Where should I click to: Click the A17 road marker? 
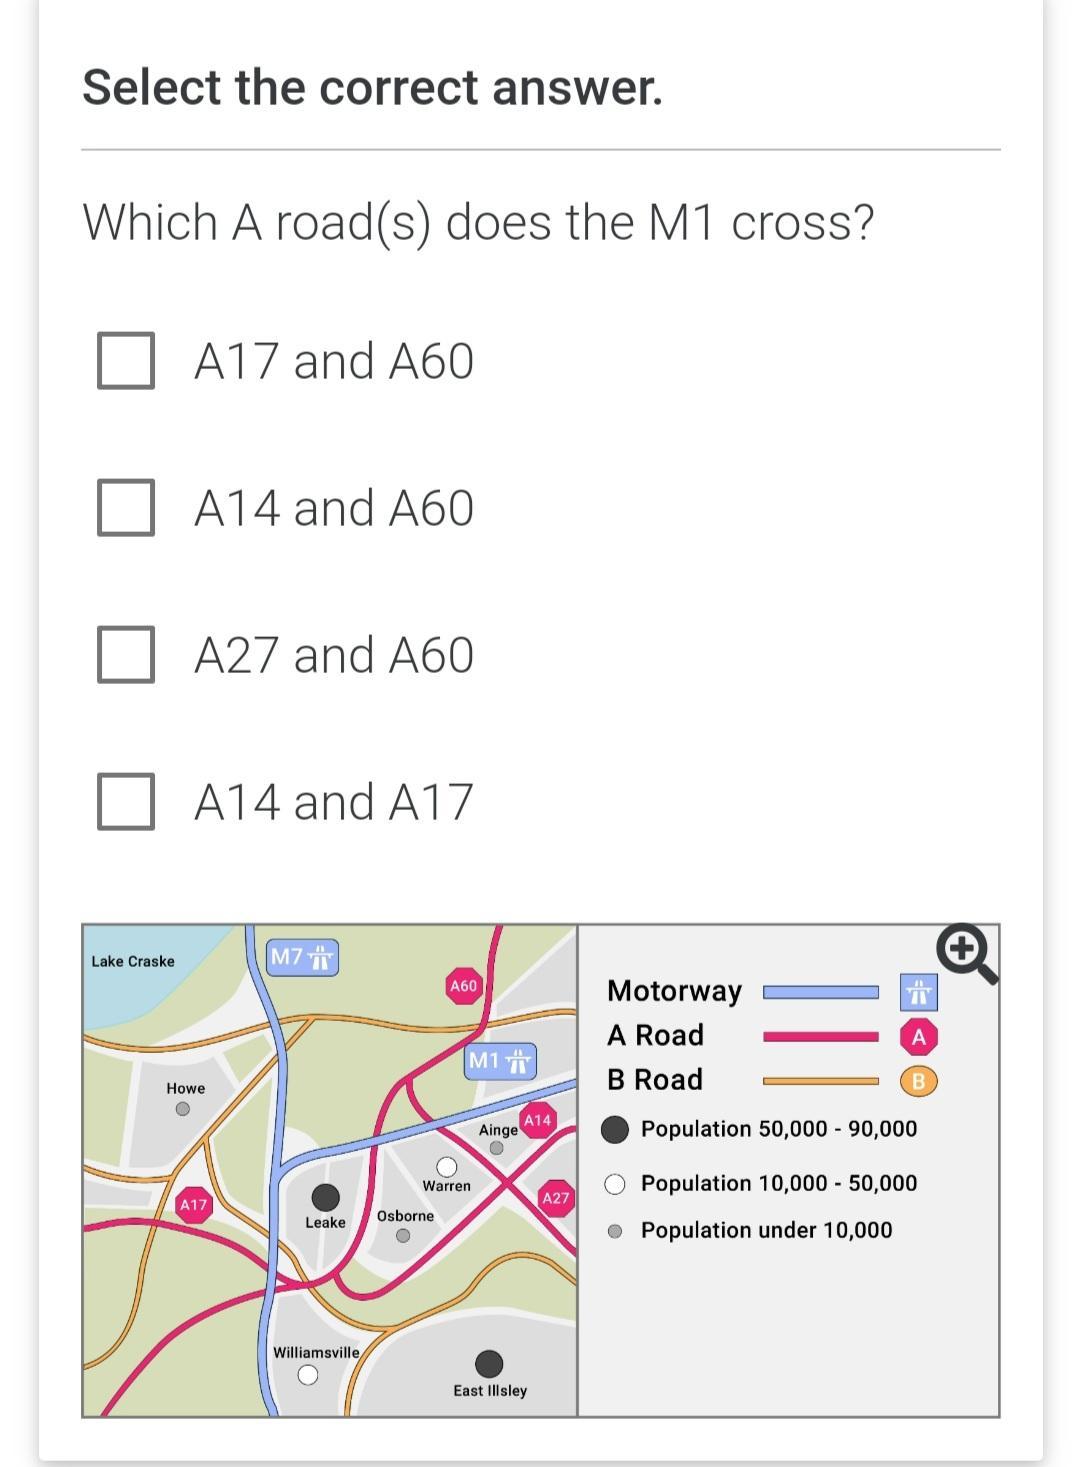point(193,1206)
